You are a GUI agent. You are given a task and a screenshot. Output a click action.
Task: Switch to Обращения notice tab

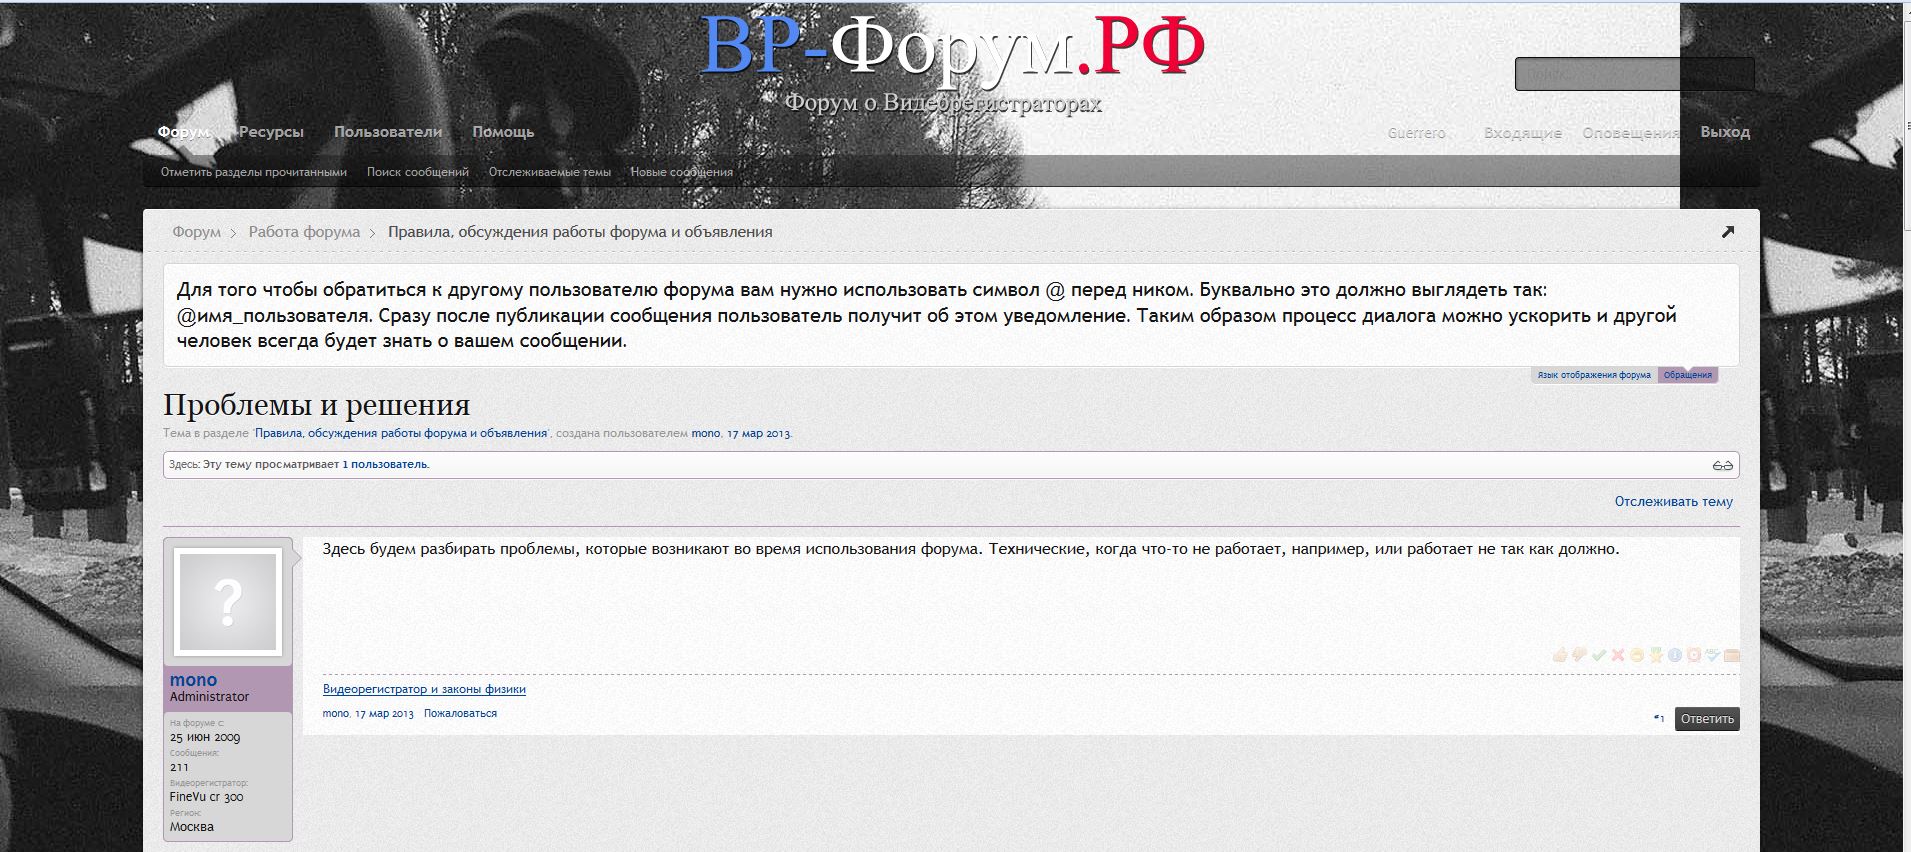click(1687, 375)
